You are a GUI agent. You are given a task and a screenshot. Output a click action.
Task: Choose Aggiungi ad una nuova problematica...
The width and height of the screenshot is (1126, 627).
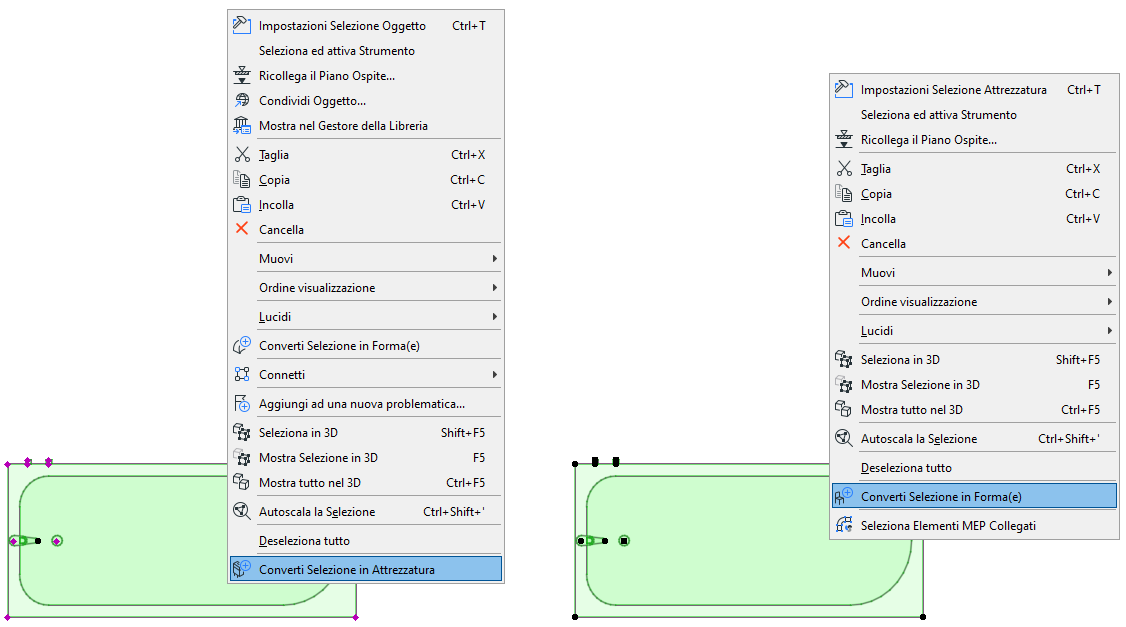(x=366, y=404)
